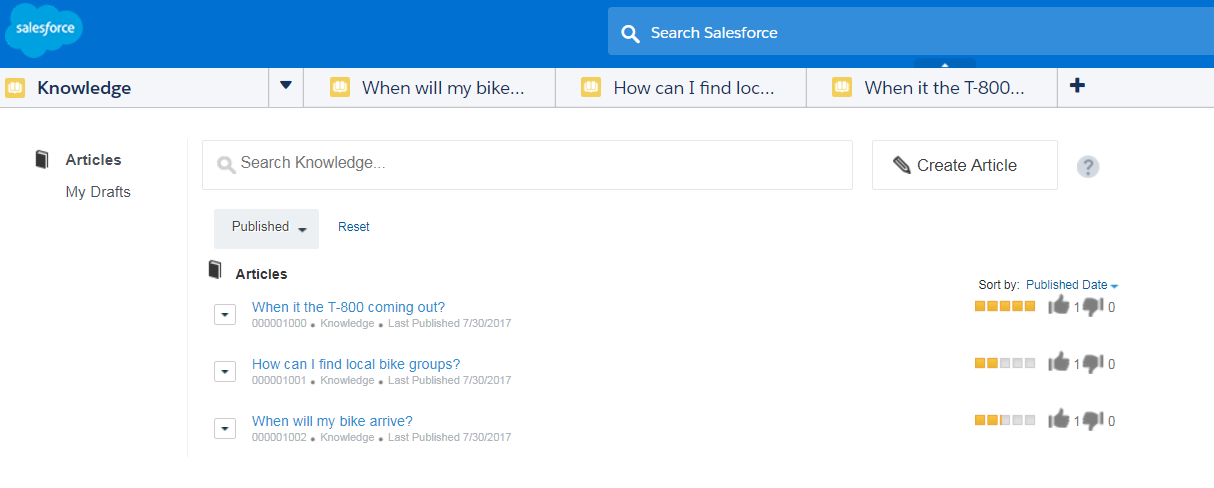
Task: Focus the Search Knowledge field
Action: point(527,165)
